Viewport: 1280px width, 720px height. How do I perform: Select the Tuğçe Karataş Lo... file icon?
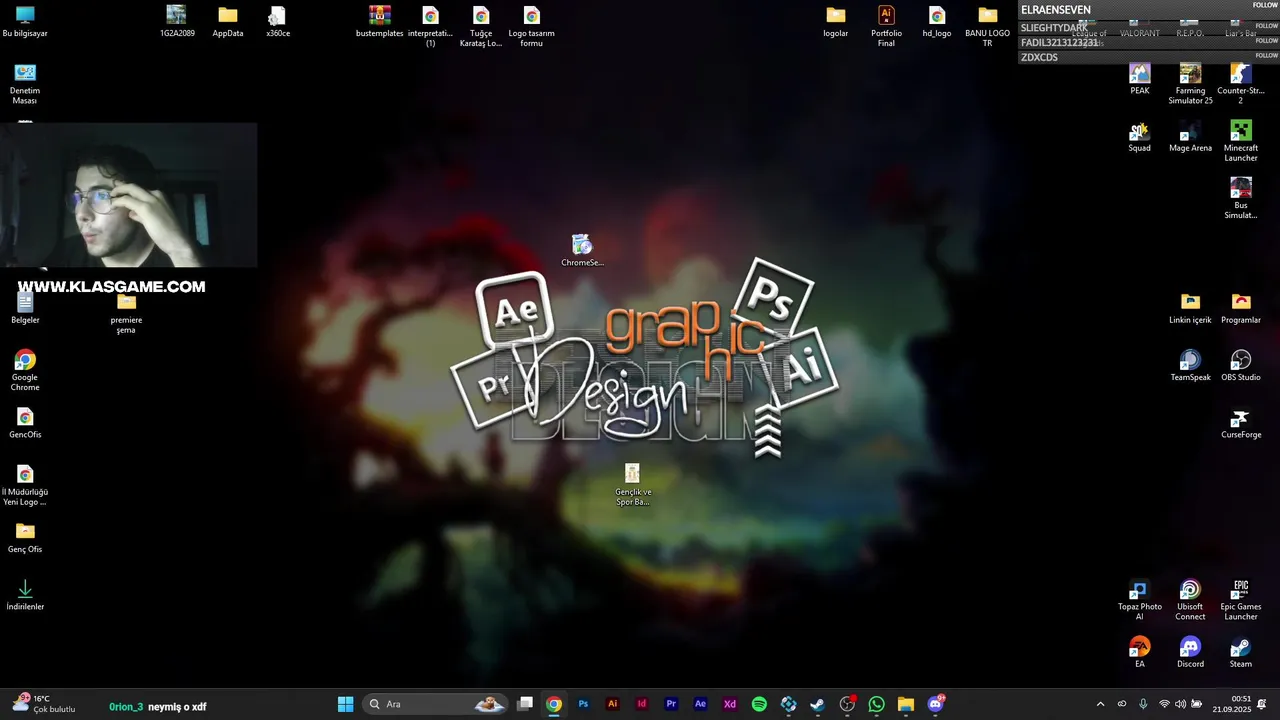[x=481, y=26]
